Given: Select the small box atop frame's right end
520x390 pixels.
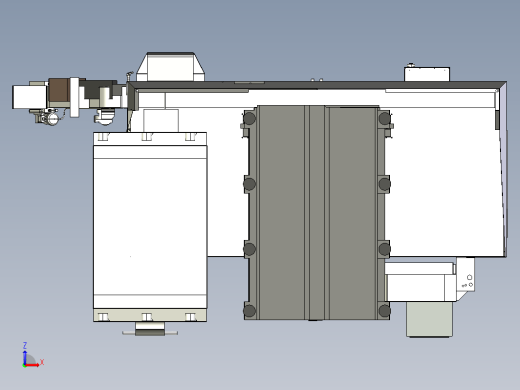Looking at the screenshot, I should 427,74.
